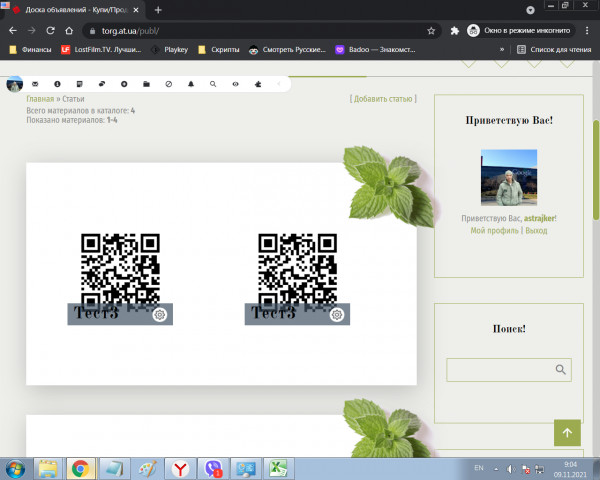
Task: Open messages envelope icon in admin bar
Action: pyautogui.click(x=35, y=84)
